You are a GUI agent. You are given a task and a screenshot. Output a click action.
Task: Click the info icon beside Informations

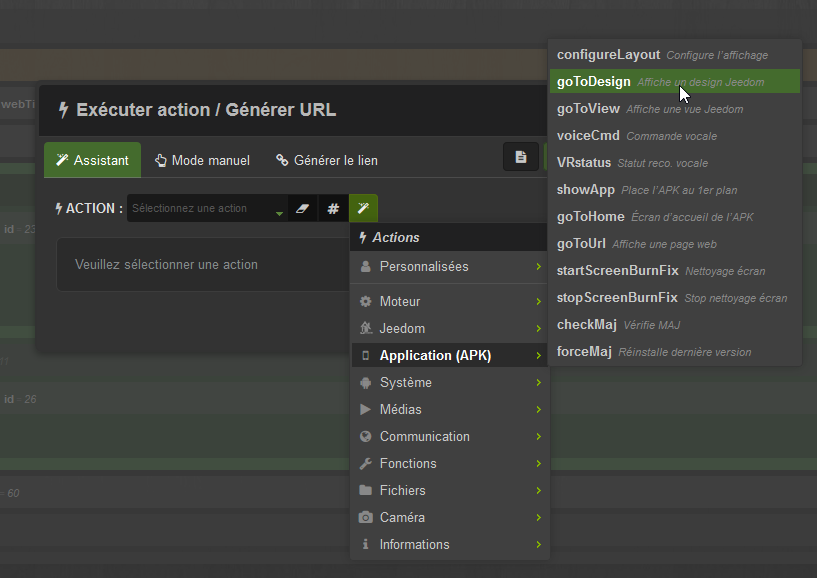click(x=366, y=544)
